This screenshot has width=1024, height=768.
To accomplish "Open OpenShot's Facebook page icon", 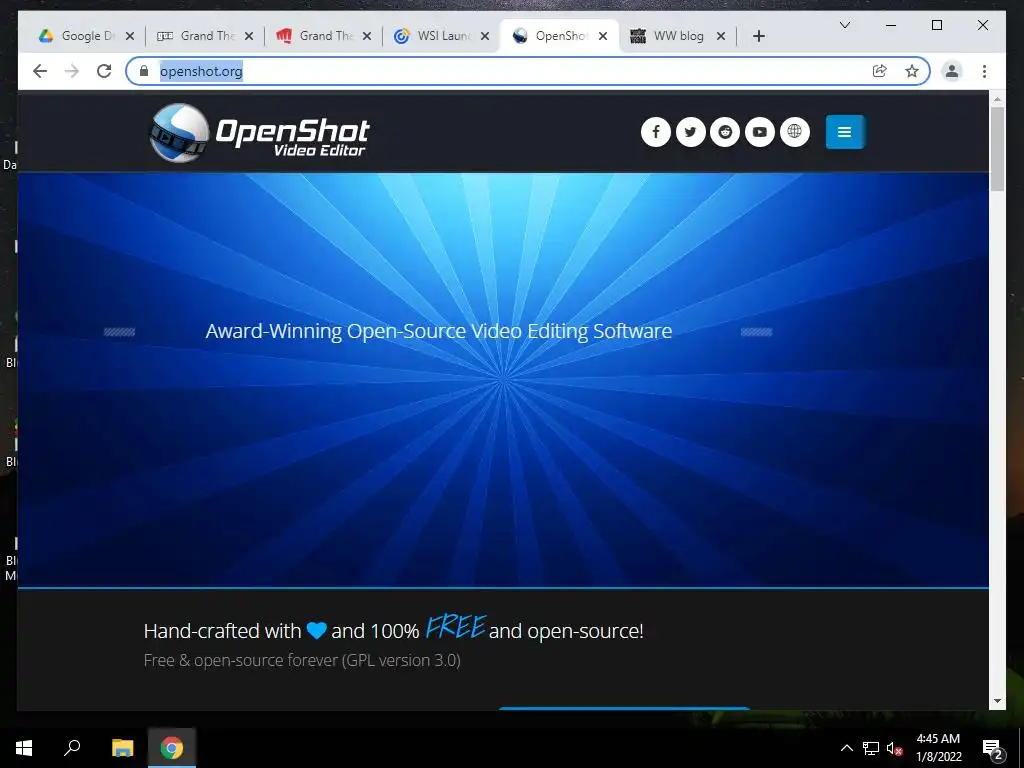I will coord(656,132).
